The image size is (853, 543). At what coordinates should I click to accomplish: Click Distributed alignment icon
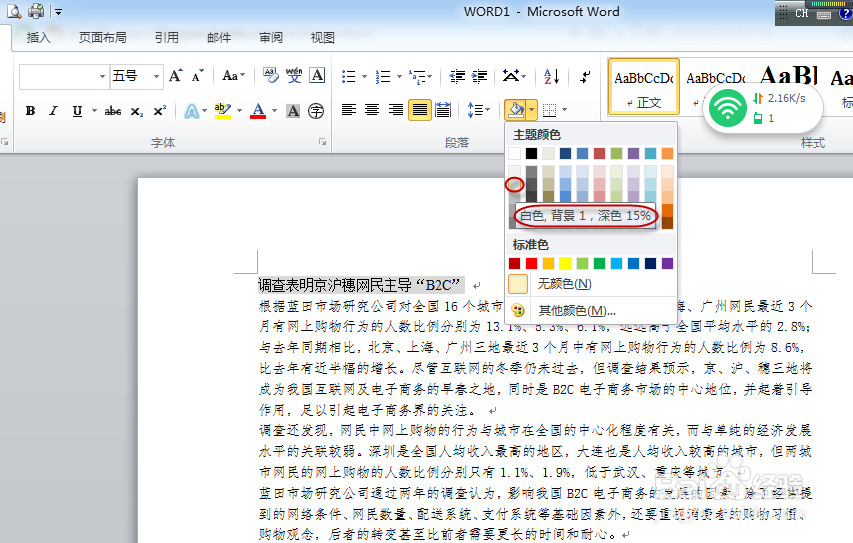pos(443,110)
